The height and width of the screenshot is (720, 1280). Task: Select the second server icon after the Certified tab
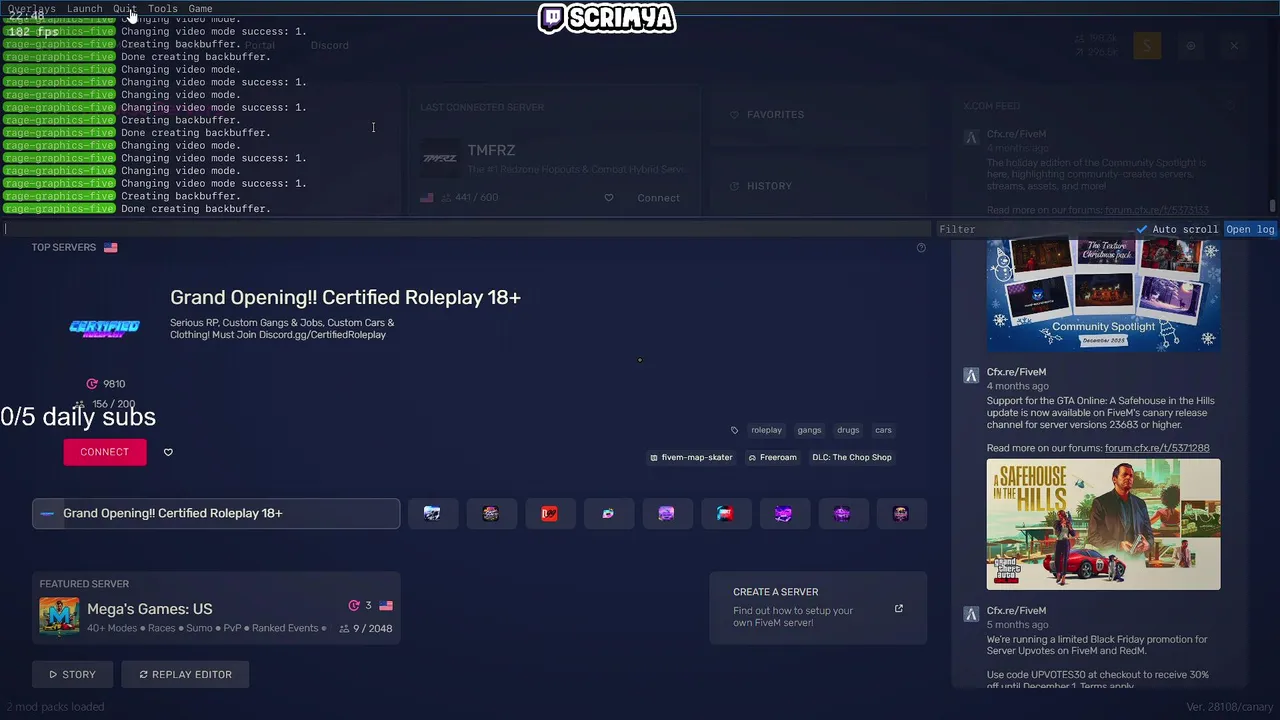(x=491, y=513)
